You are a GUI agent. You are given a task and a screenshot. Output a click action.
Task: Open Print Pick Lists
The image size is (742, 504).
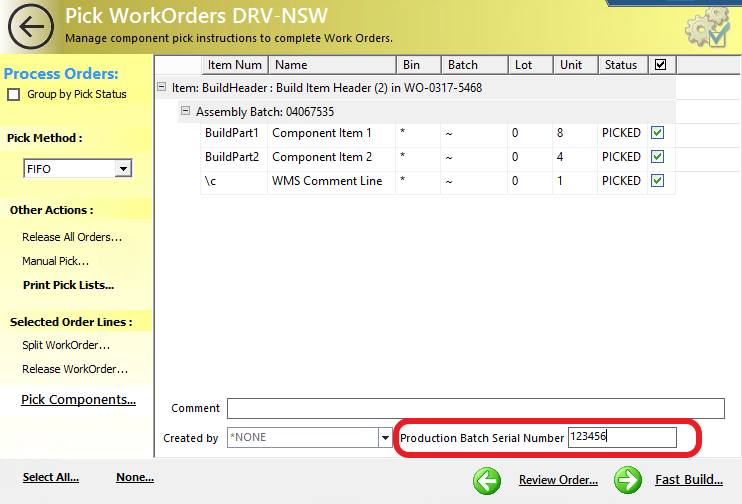click(69, 285)
